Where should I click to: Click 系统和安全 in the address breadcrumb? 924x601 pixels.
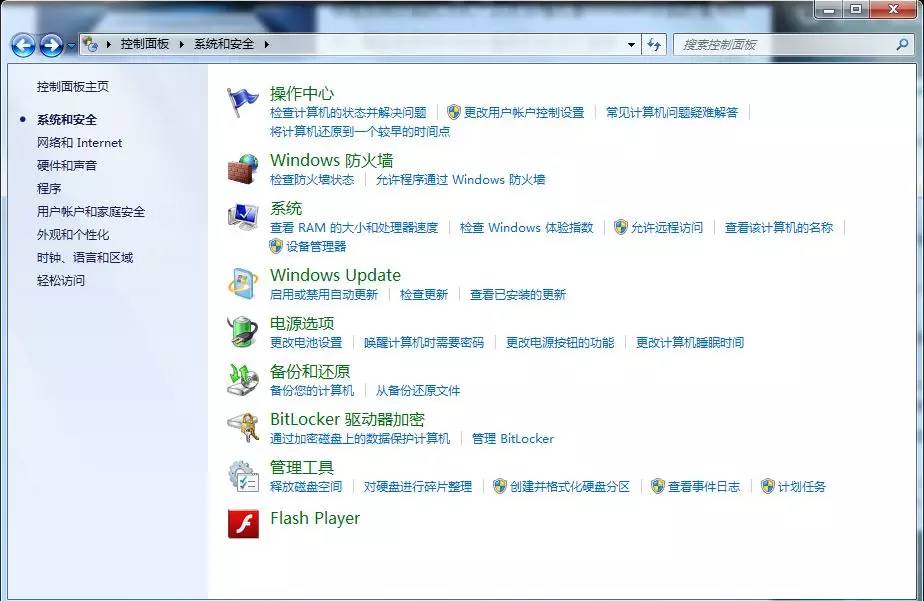point(224,44)
